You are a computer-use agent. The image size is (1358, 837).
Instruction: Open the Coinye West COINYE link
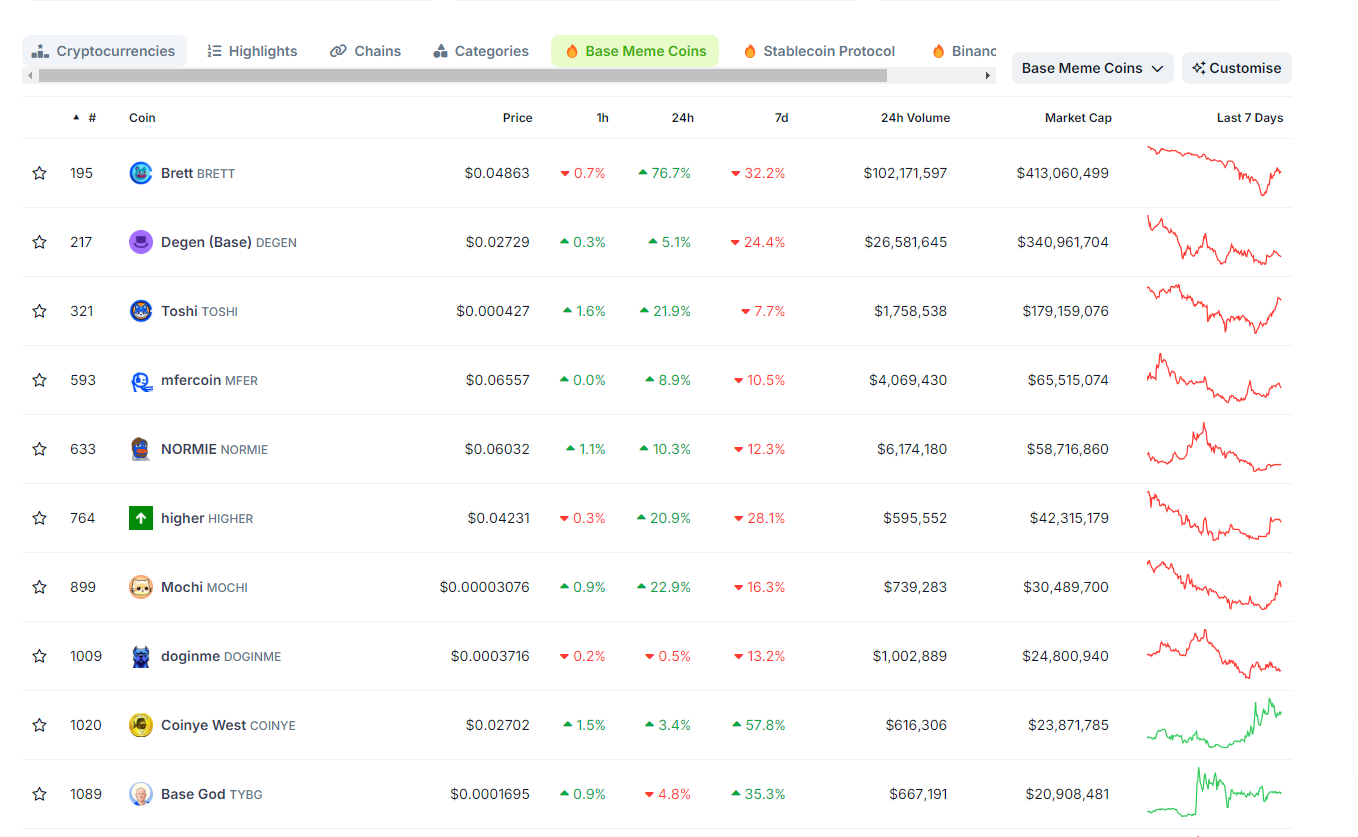[228, 725]
